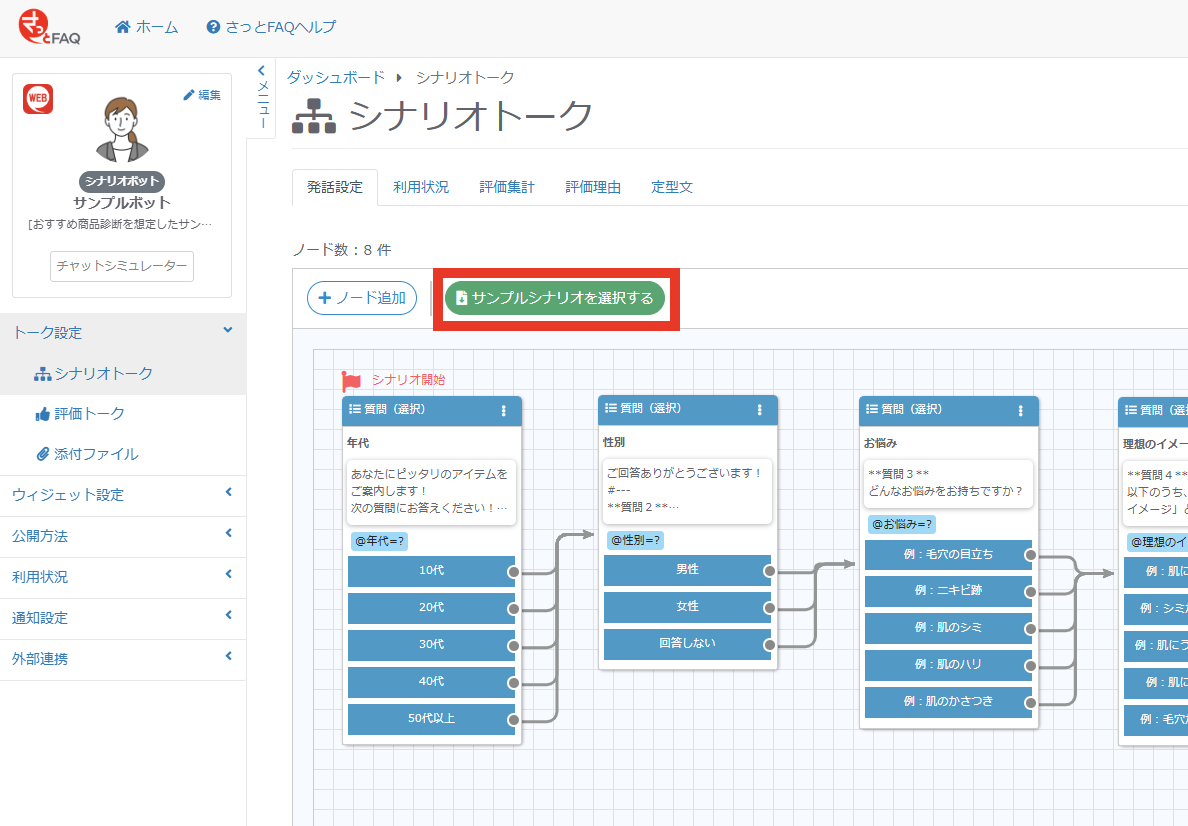Image resolution: width=1188 pixels, height=826 pixels.
Task: Click the @性別=? variable tag
Action: [636, 540]
